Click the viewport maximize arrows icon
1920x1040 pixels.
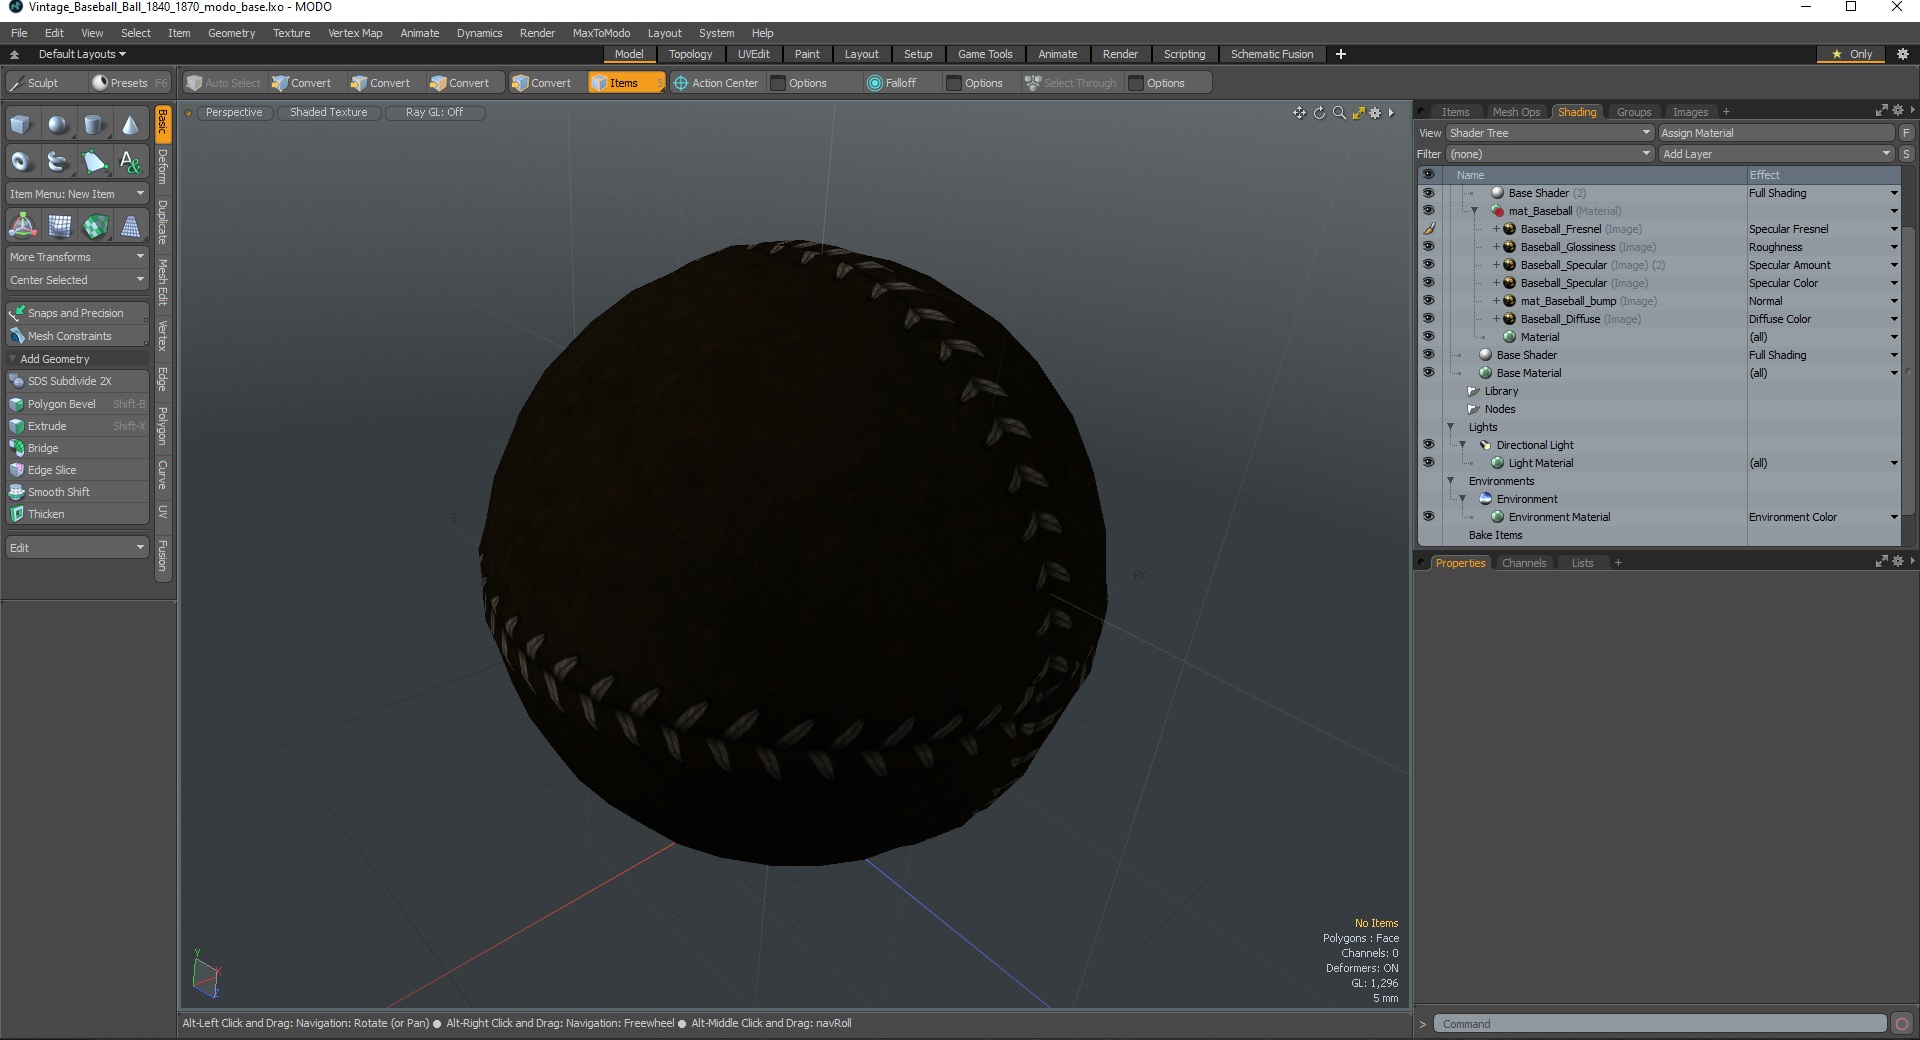pos(1358,113)
